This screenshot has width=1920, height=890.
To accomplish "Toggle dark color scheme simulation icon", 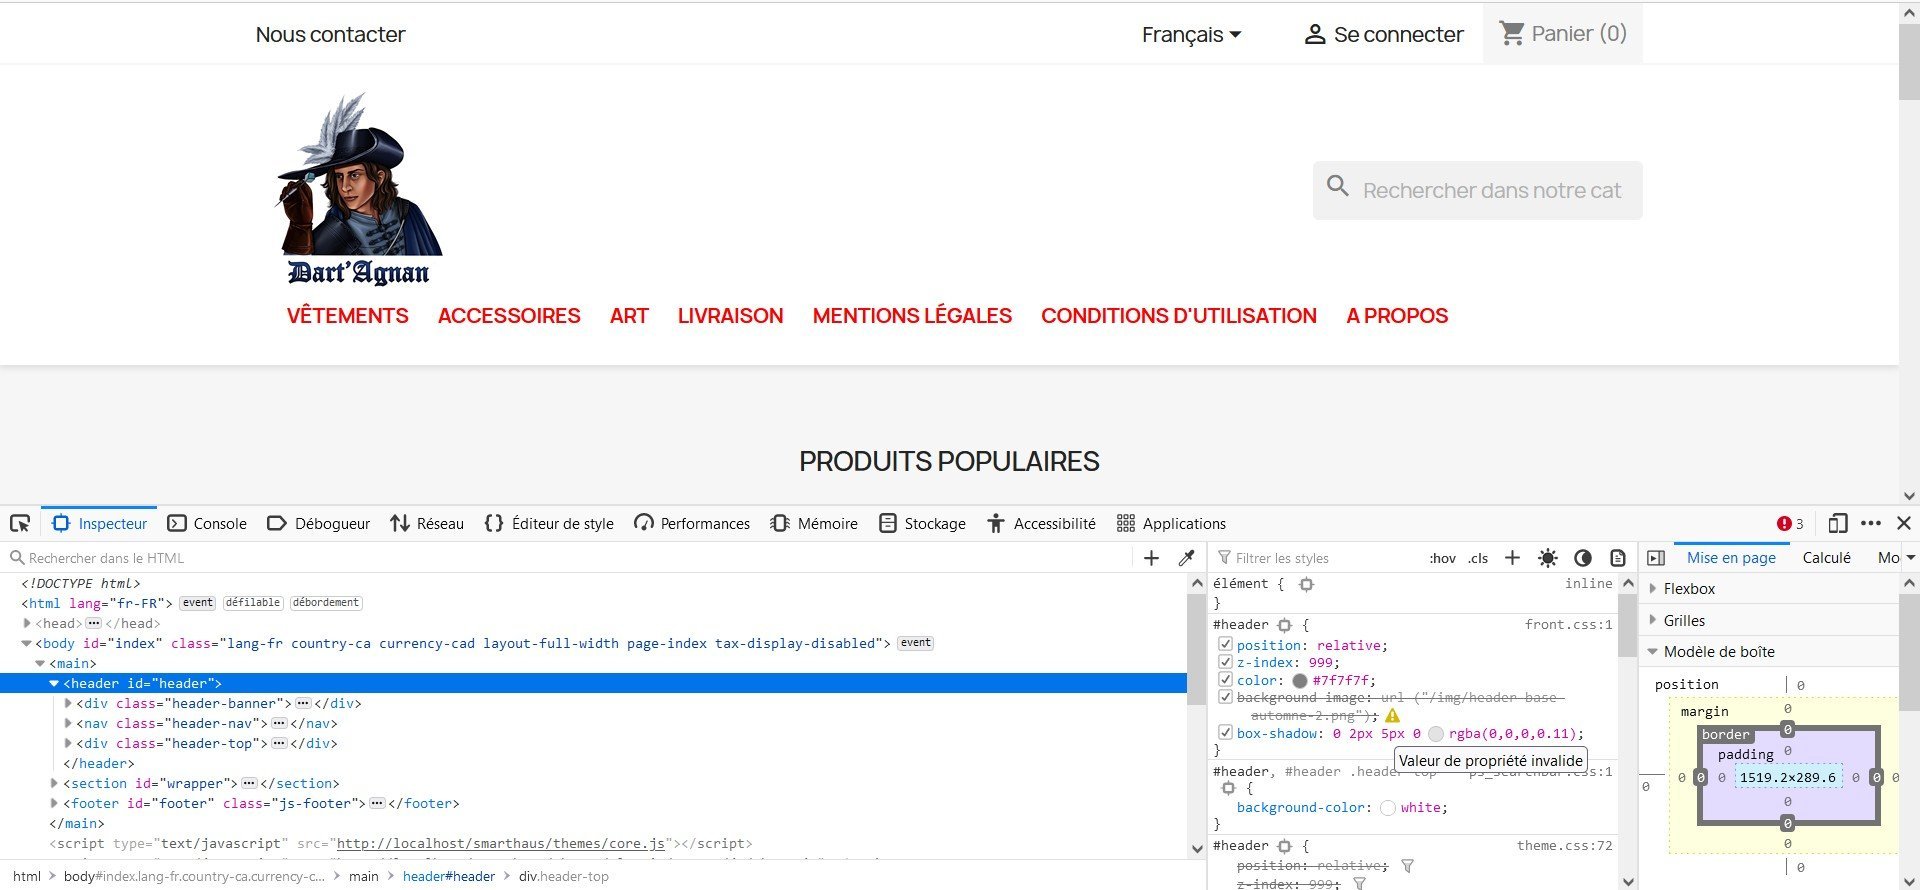I will (1582, 558).
